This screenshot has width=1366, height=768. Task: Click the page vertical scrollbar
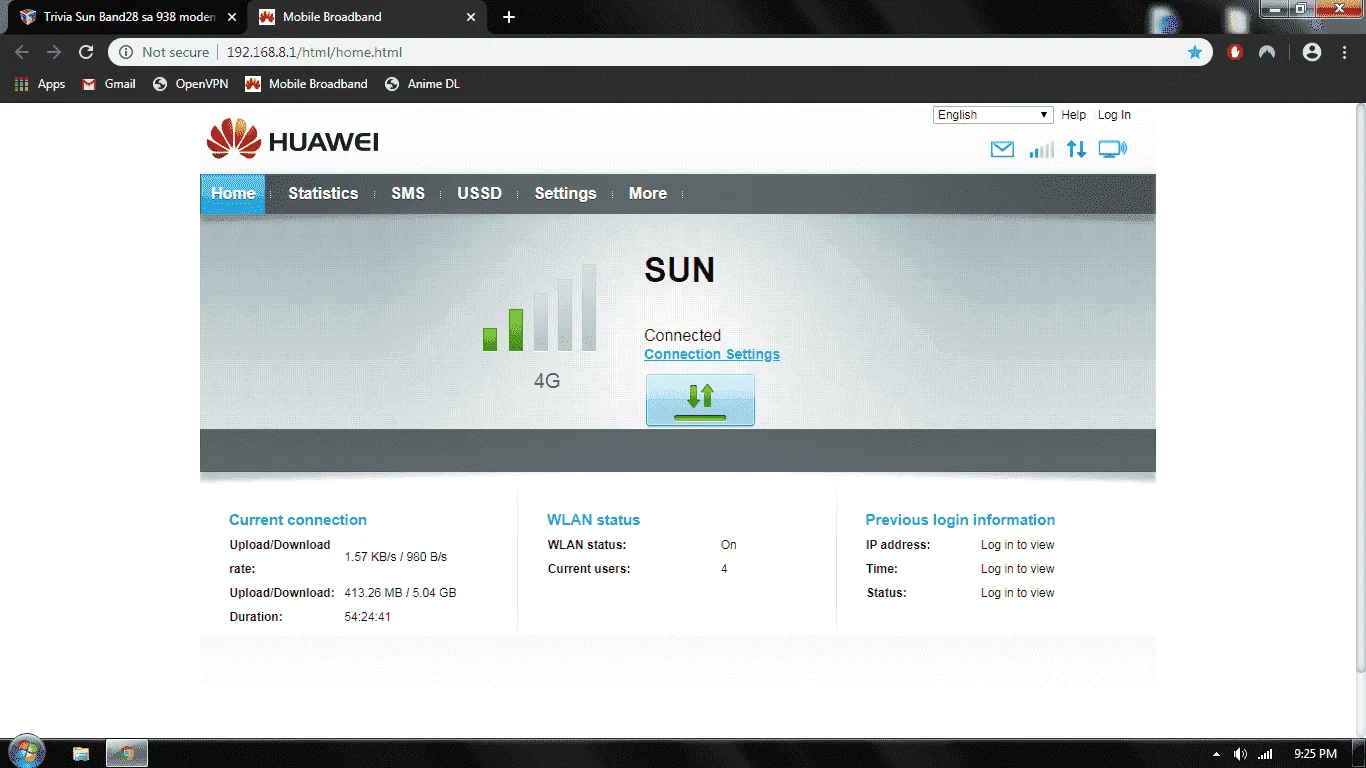[1359, 390]
